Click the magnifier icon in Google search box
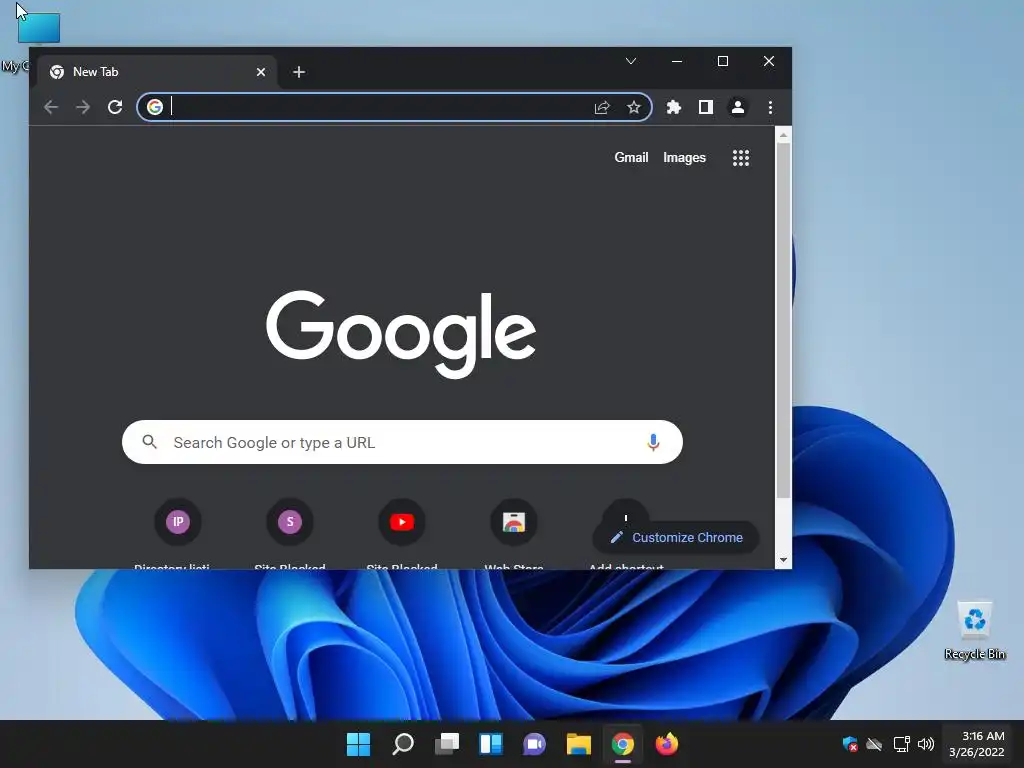The height and width of the screenshot is (768, 1024). pos(150,442)
